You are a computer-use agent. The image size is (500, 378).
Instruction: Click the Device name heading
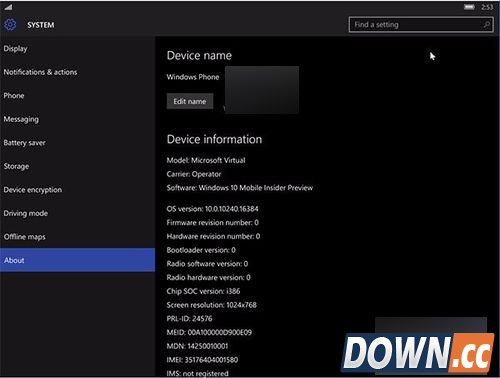point(199,55)
